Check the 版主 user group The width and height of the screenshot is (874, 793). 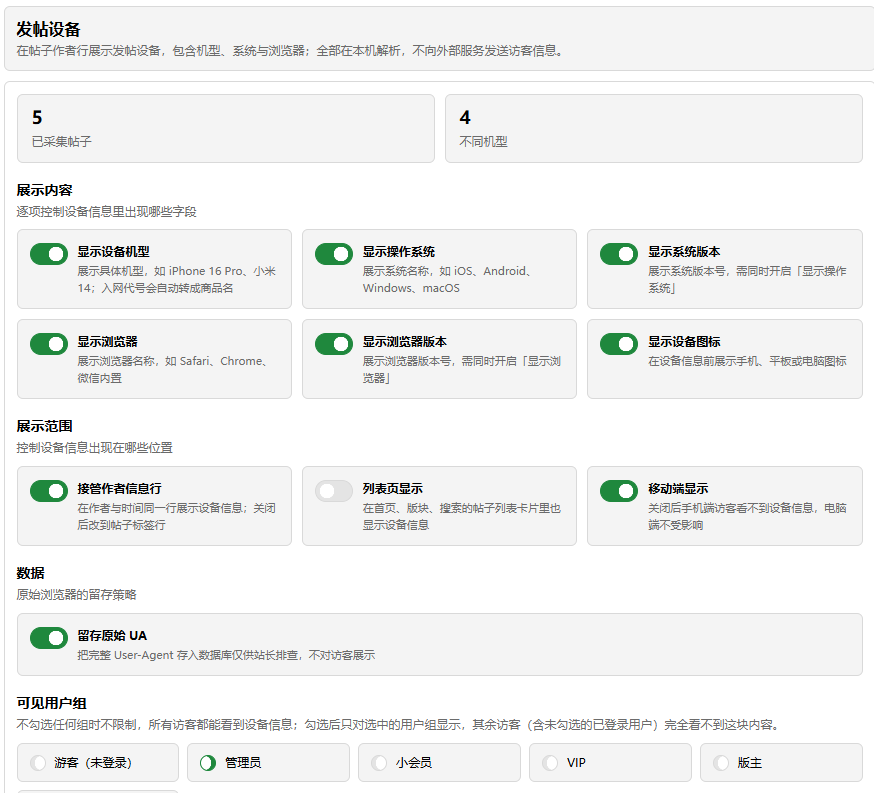(x=721, y=762)
